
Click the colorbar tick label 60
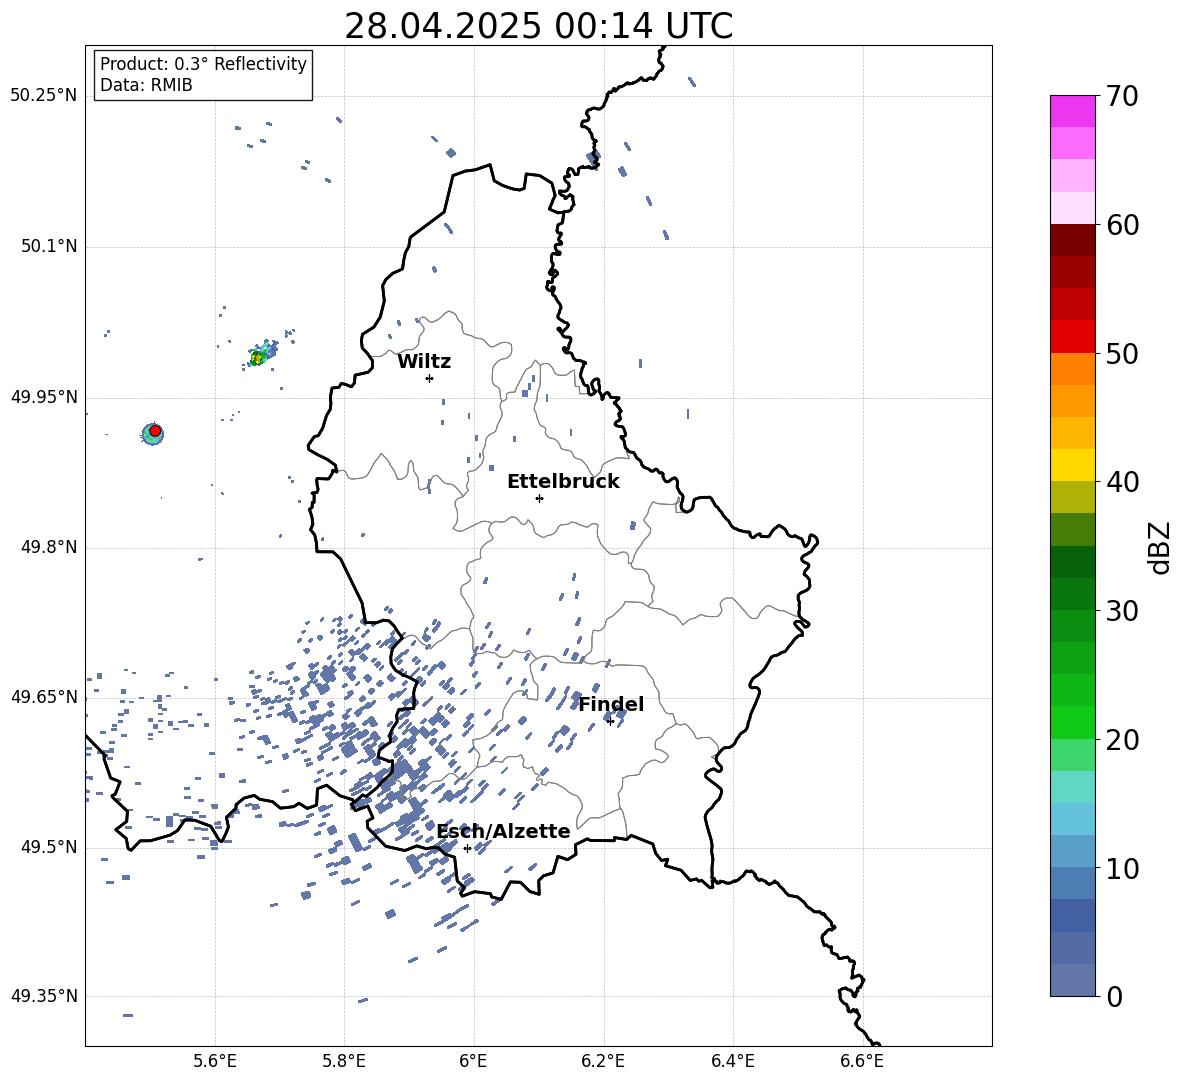(x=1122, y=225)
